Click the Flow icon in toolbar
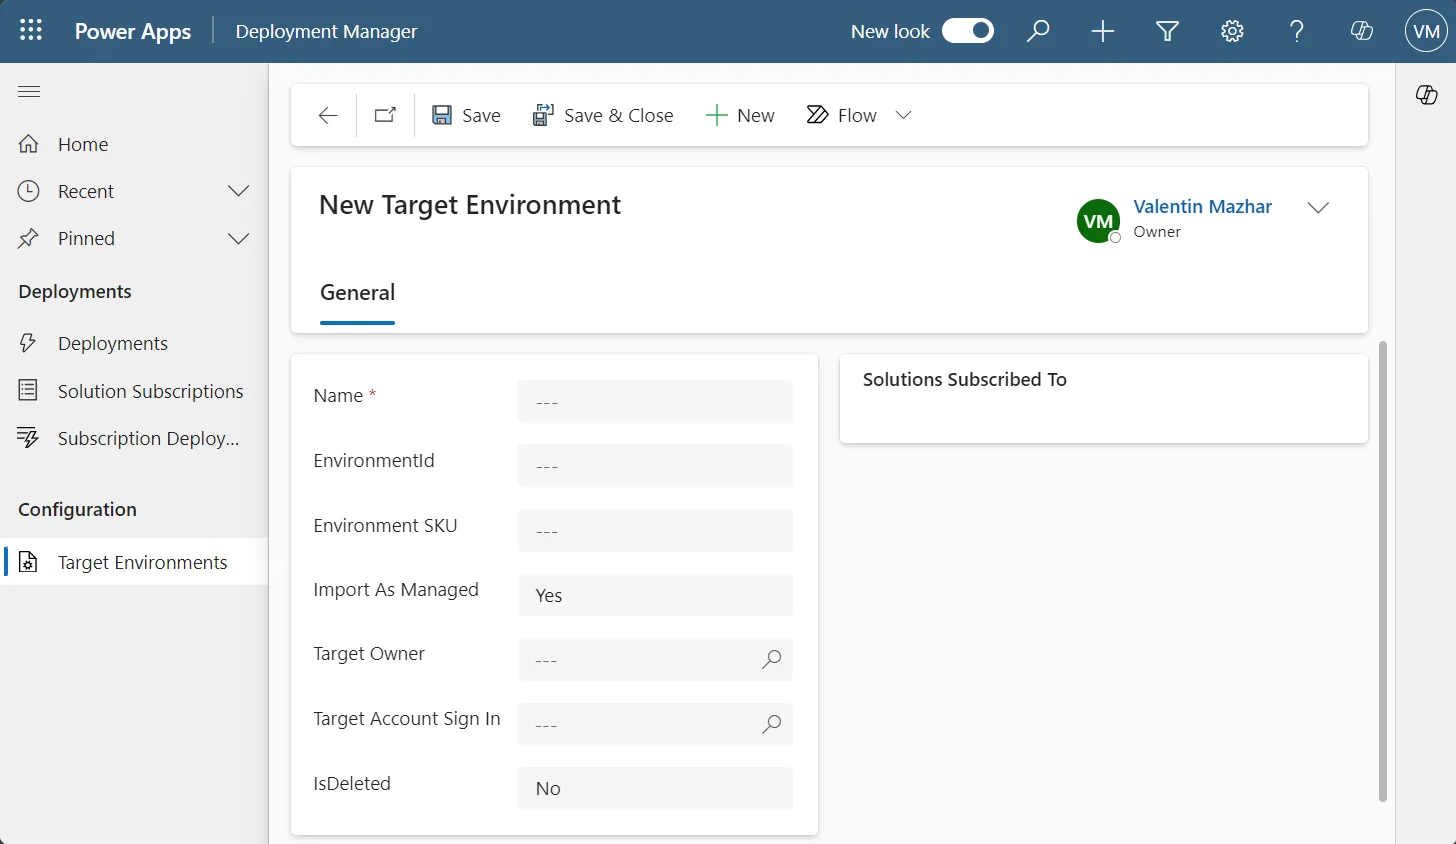Image resolution: width=1456 pixels, height=844 pixels. pyautogui.click(x=817, y=115)
